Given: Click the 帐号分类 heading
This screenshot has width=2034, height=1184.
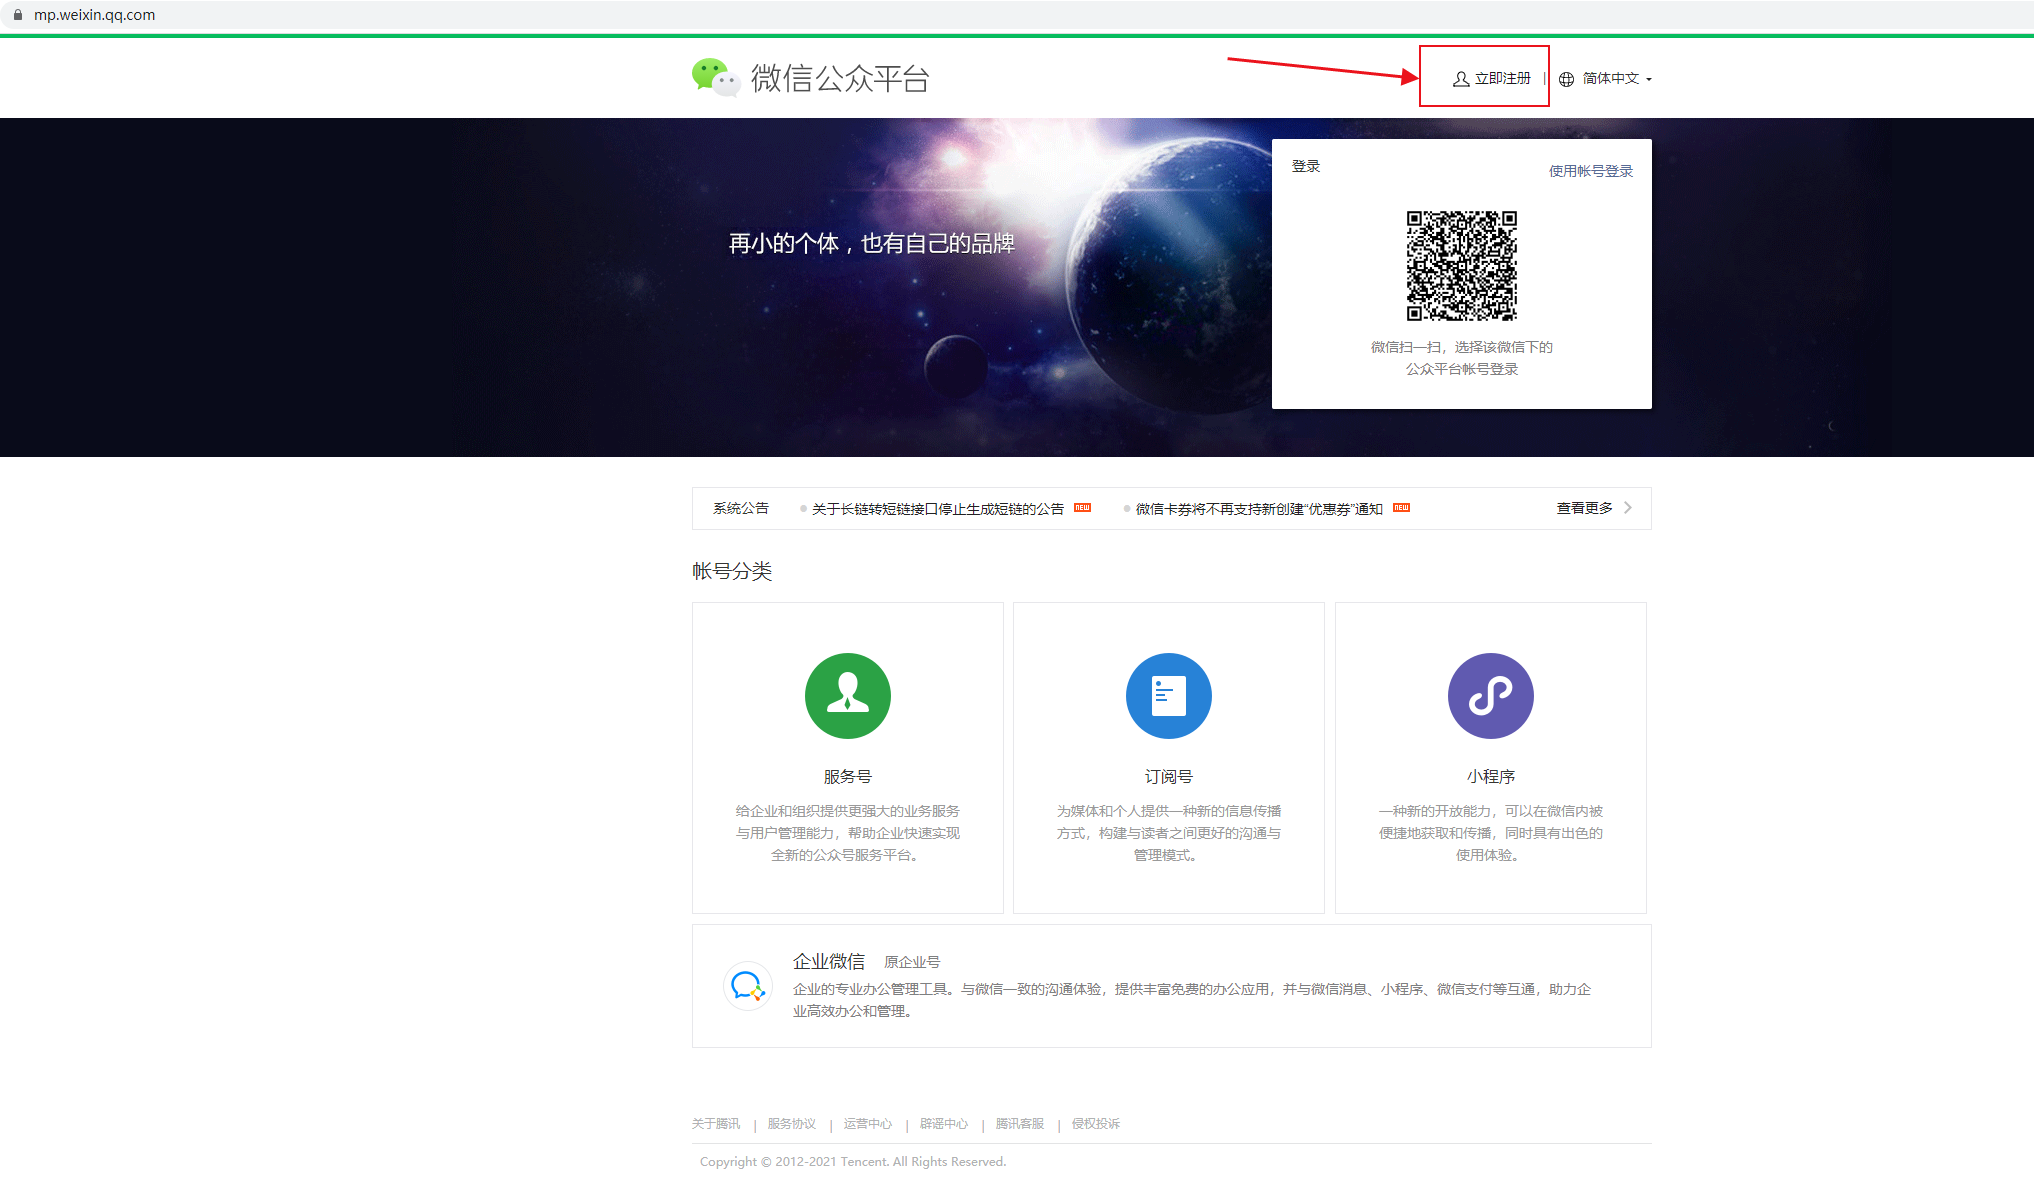Looking at the screenshot, I should pyautogui.click(x=732, y=571).
